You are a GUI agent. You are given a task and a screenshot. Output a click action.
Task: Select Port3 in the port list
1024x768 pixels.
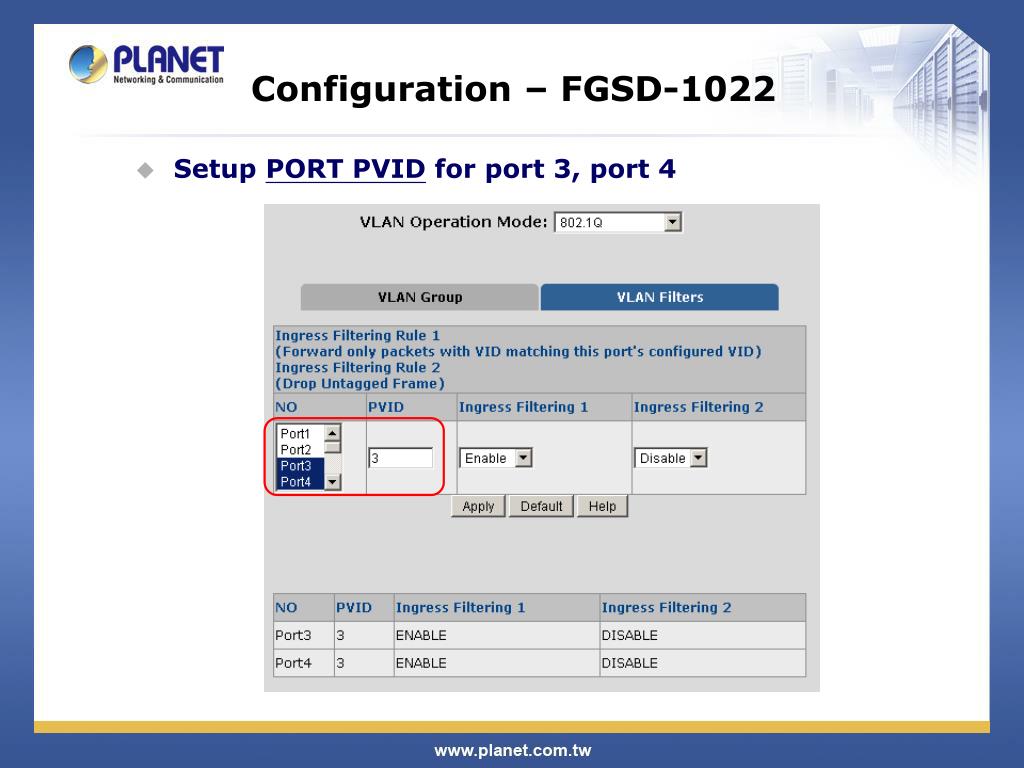(300, 466)
